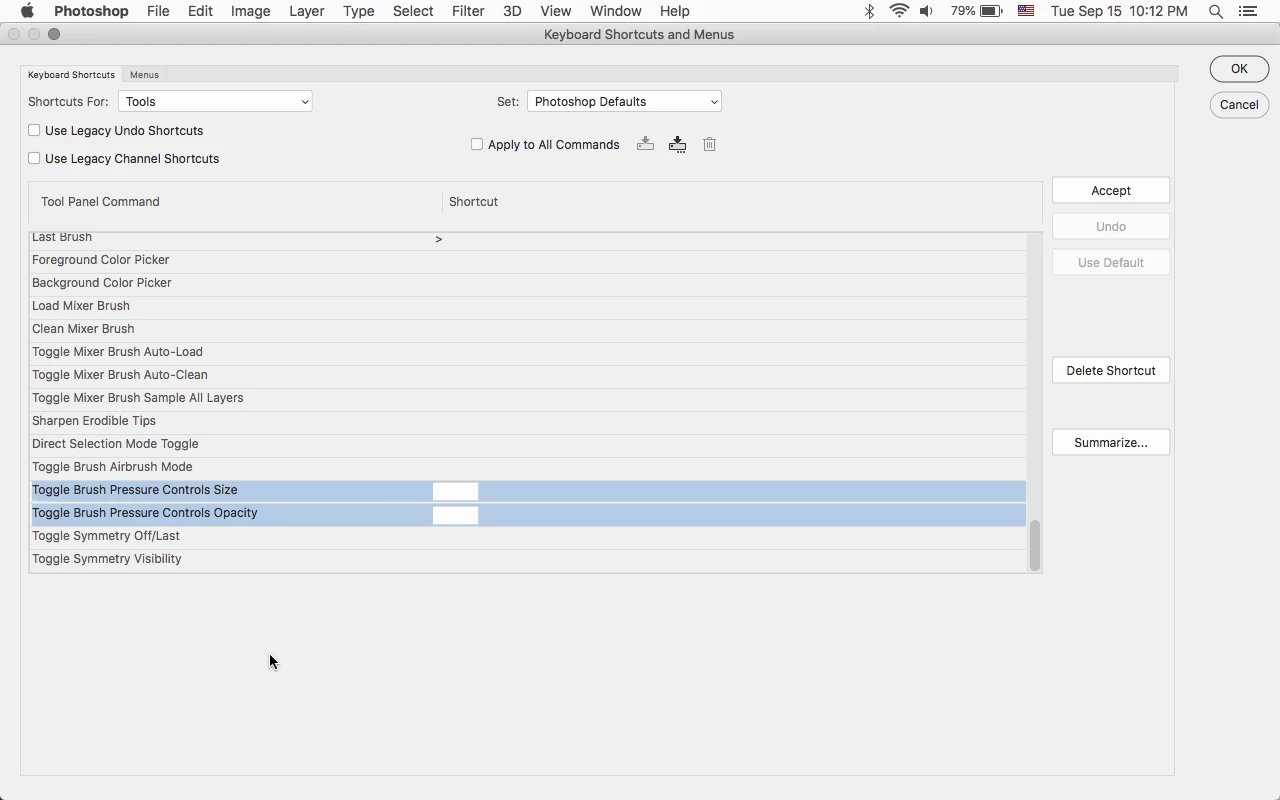Image resolution: width=1280 pixels, height=800 pixels.
Task: Open the 3D menu
Action: coord(512,11)
